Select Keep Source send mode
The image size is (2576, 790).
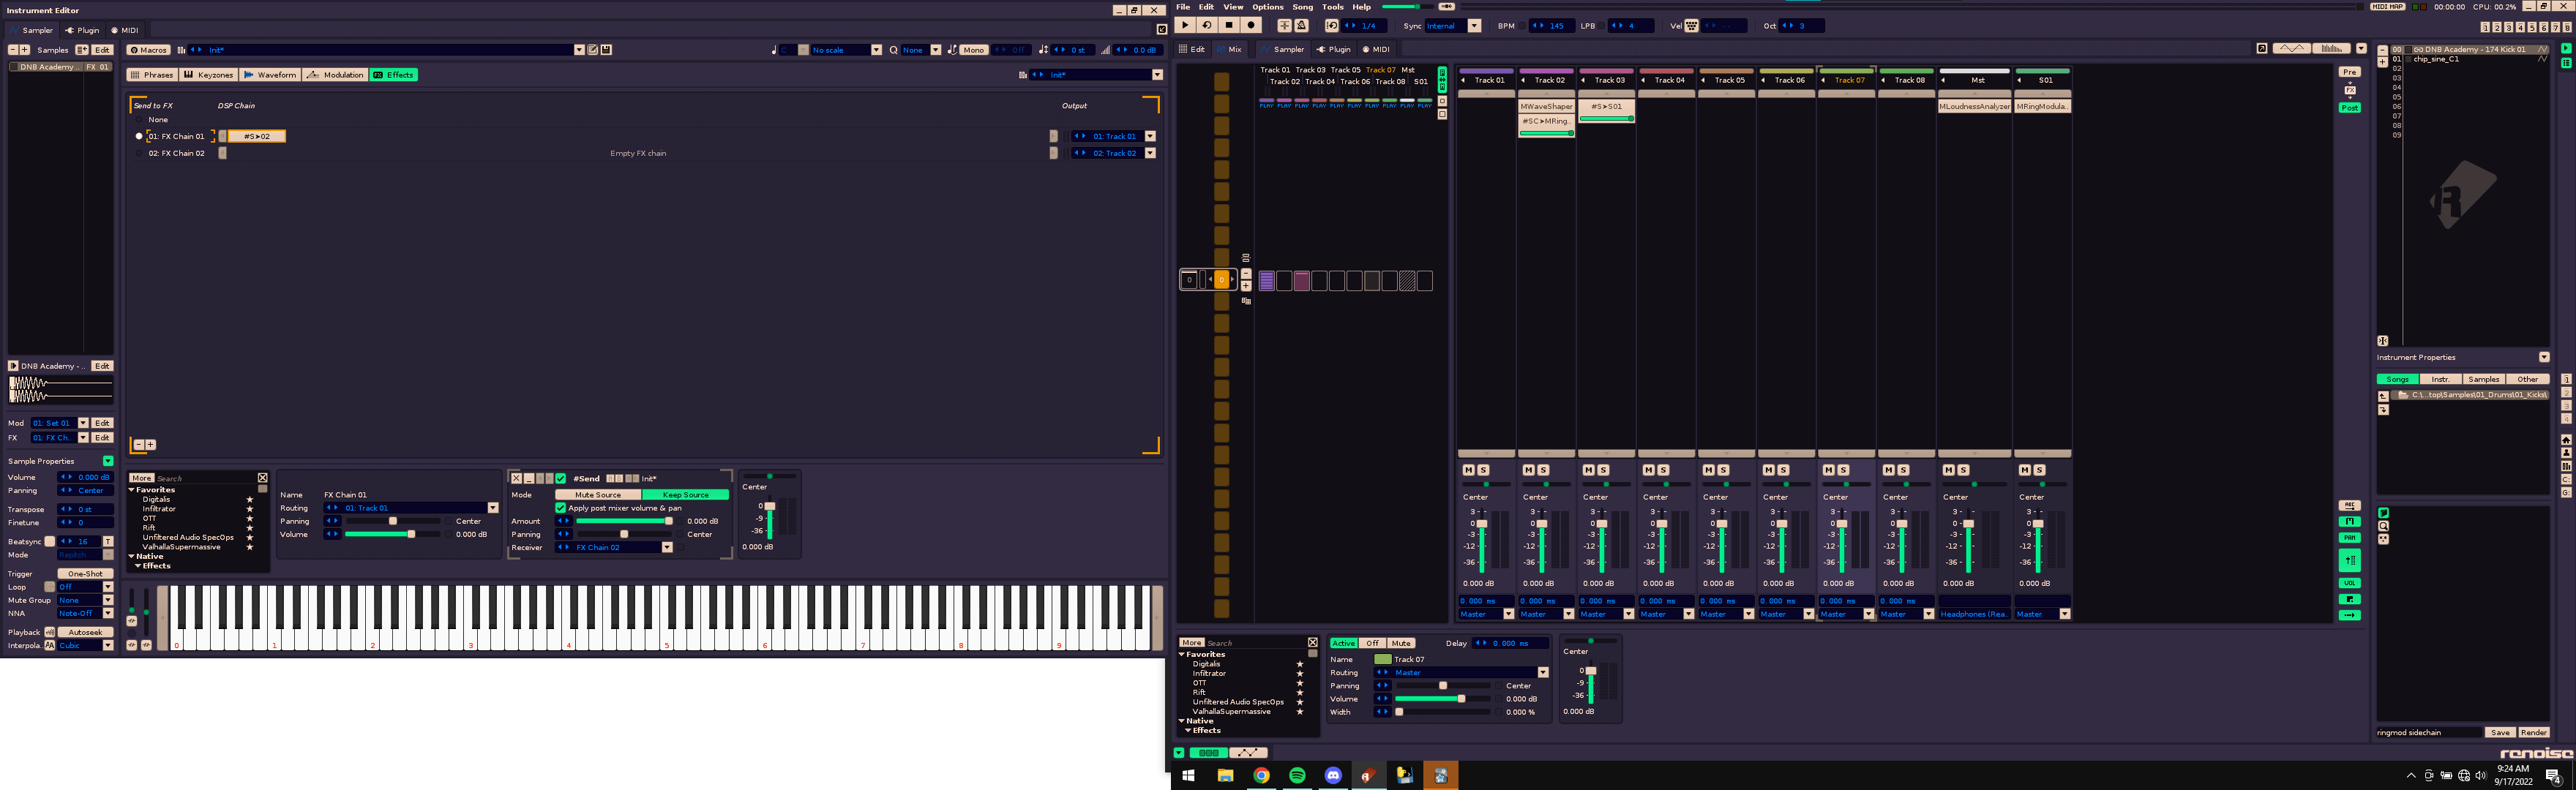685,495
